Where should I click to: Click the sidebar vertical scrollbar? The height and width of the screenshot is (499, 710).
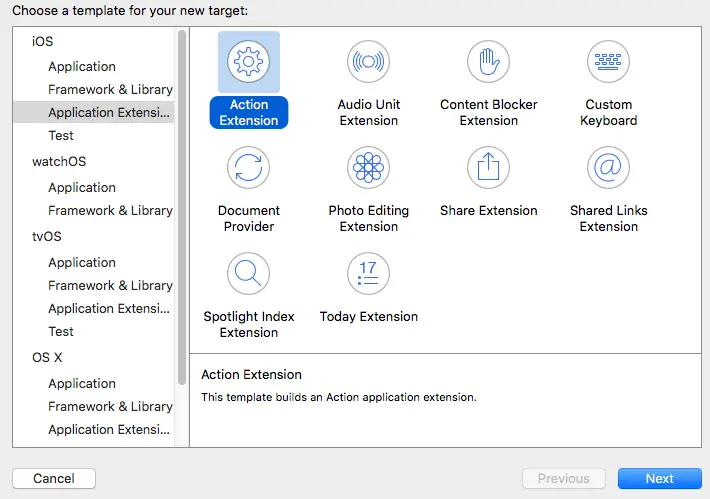(181, 200)
